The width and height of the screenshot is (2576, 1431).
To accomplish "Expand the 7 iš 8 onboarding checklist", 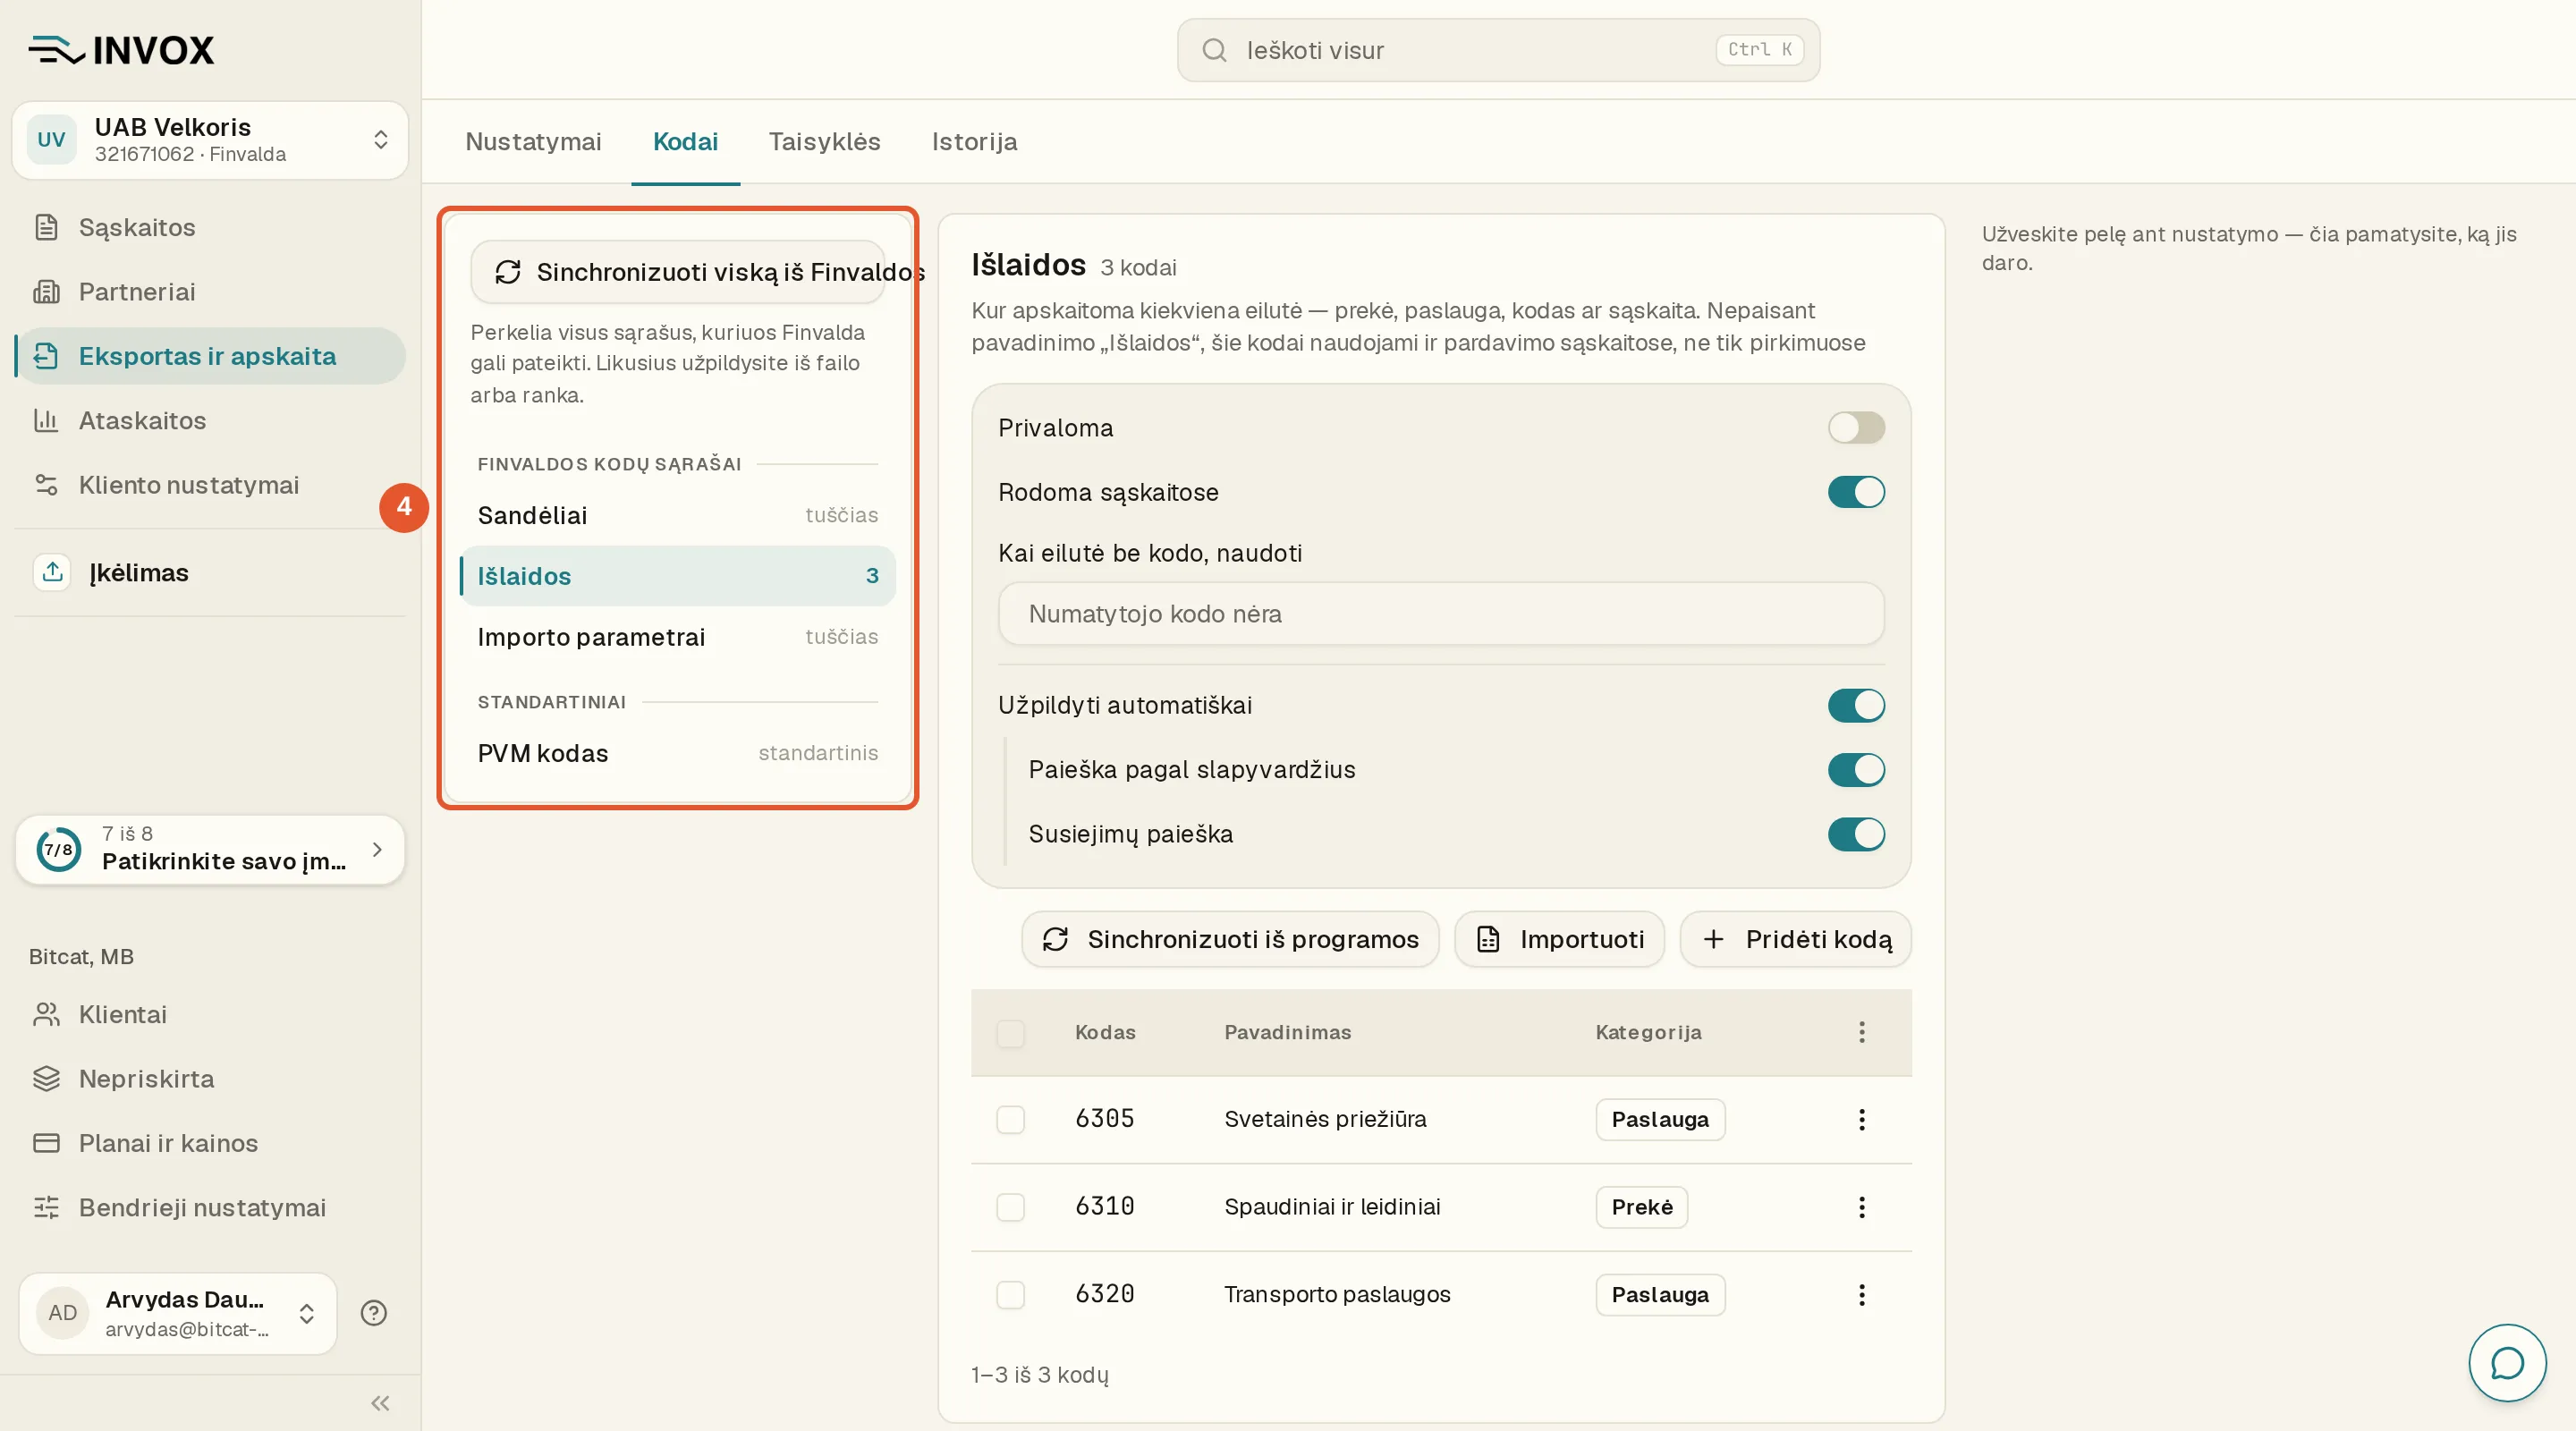I will click(210, 849).
